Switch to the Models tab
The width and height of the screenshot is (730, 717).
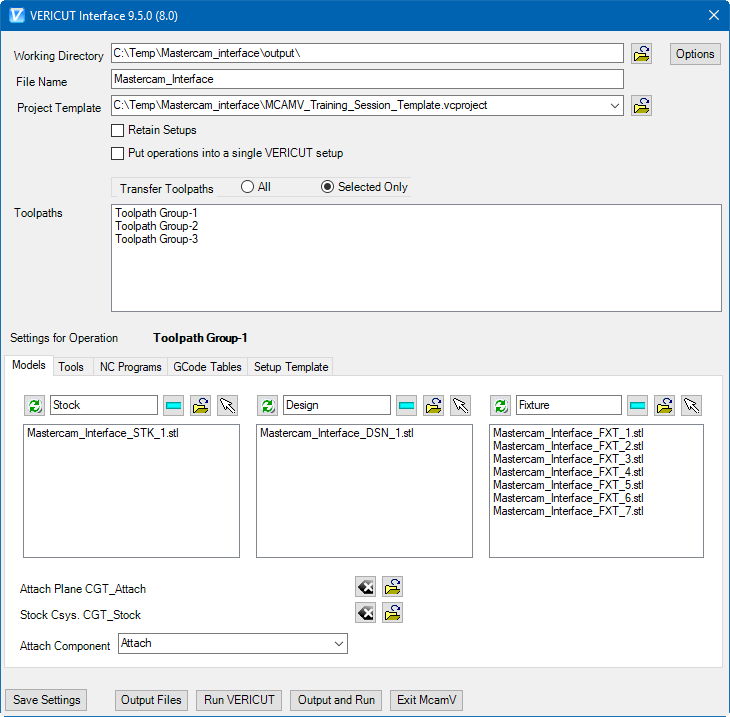[29, 365]
